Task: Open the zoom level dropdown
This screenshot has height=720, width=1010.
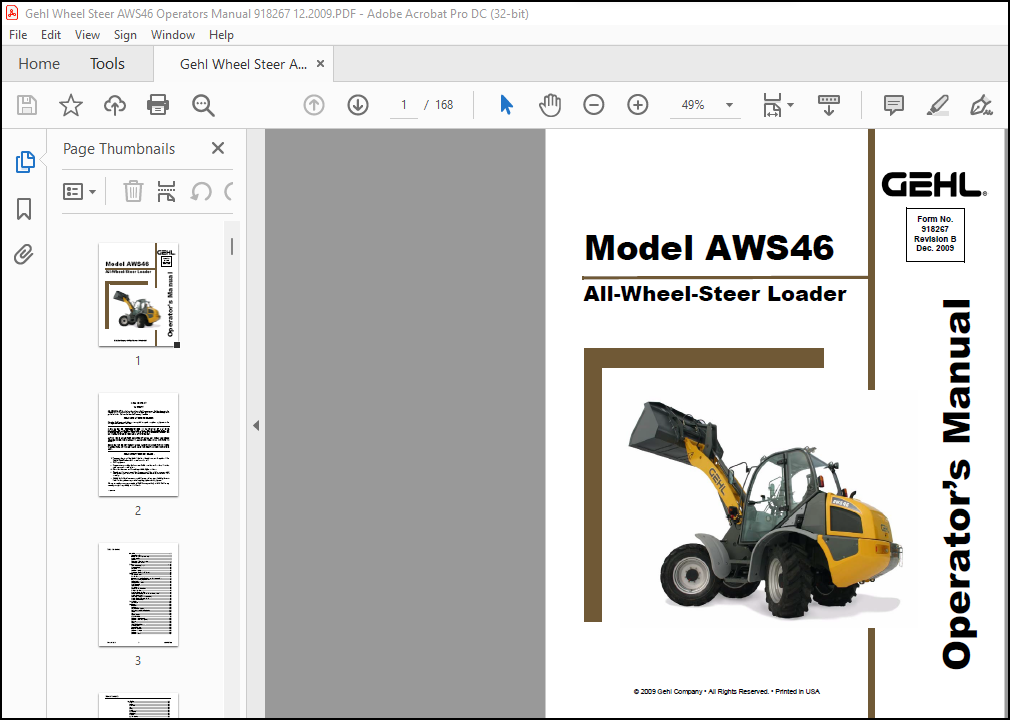Action: 729,105
